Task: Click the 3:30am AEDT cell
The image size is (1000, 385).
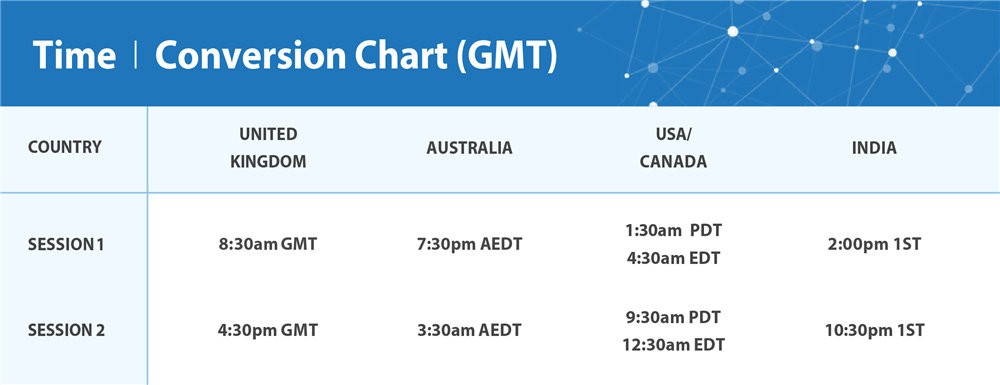Action: [x=469, y=331]
